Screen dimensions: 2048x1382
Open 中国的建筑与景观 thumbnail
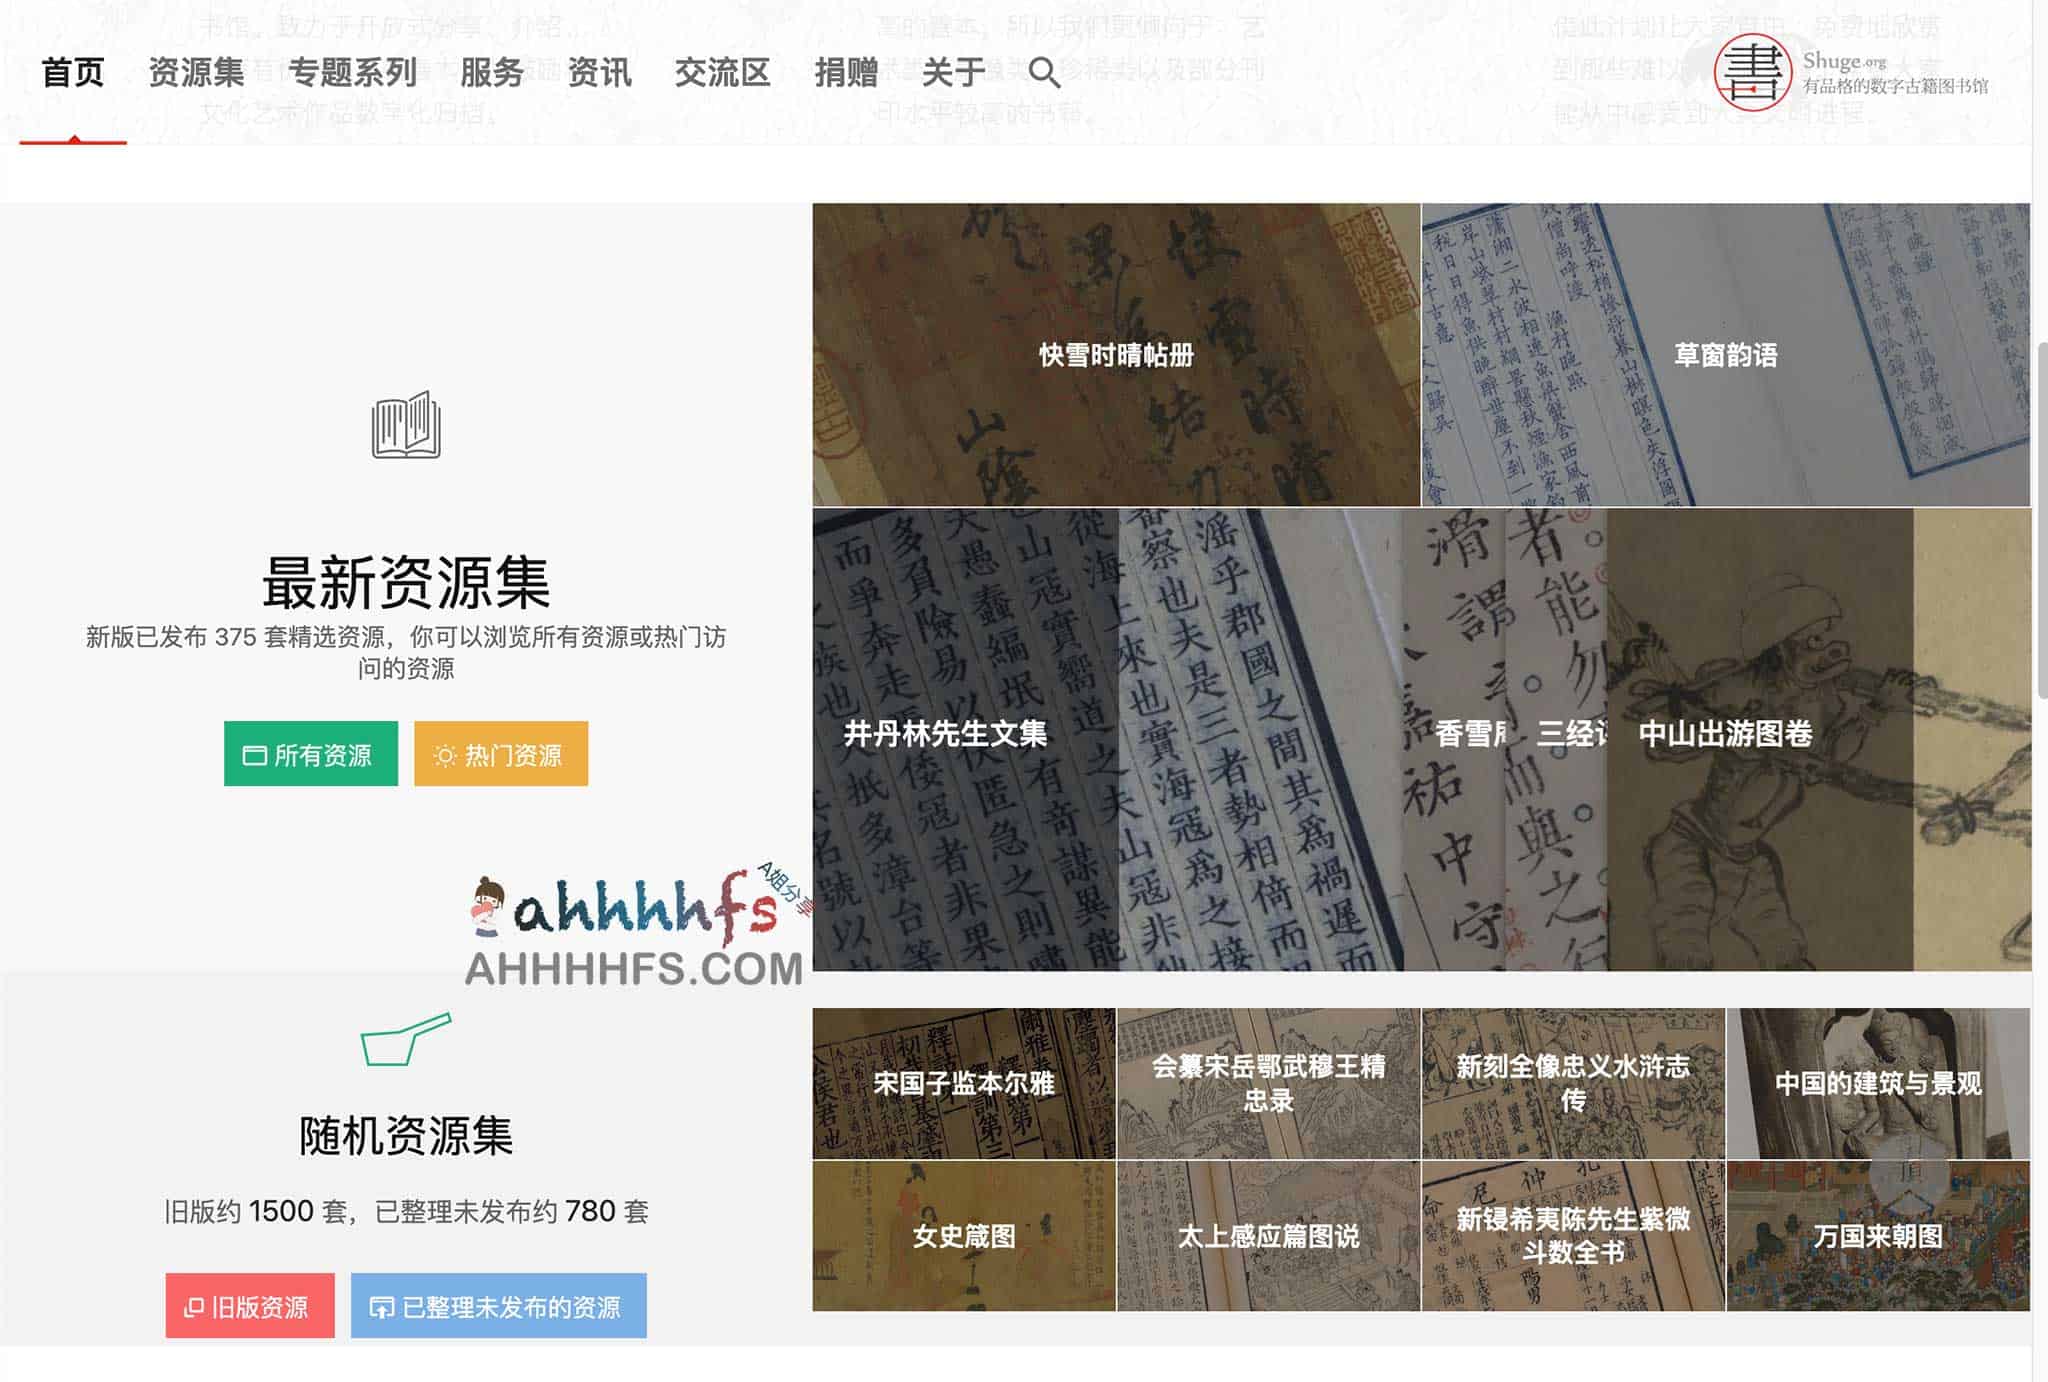coord(1878,1083)
